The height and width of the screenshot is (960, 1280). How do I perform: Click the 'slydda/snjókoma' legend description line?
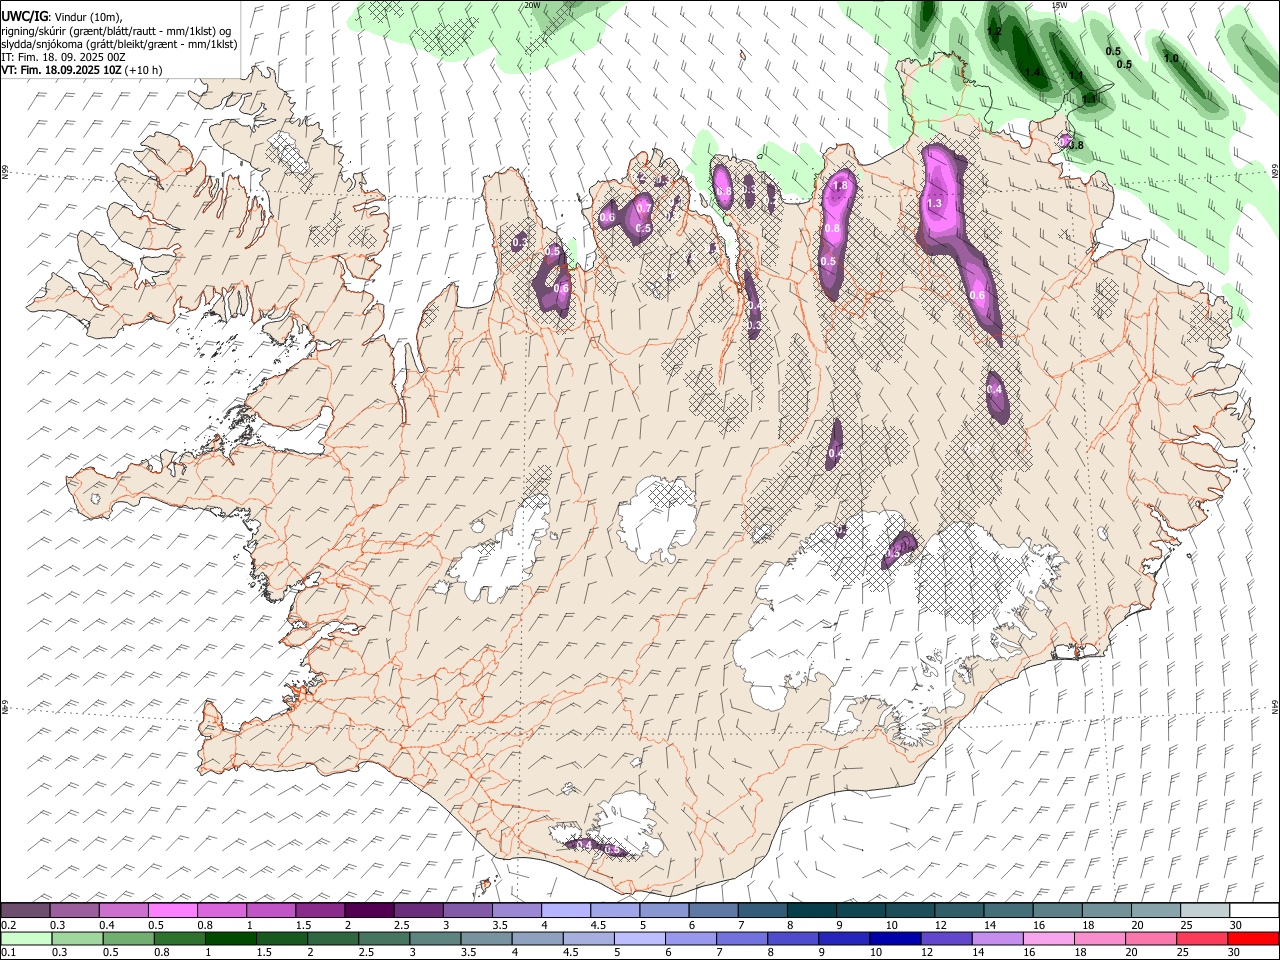tap(119, 44)
